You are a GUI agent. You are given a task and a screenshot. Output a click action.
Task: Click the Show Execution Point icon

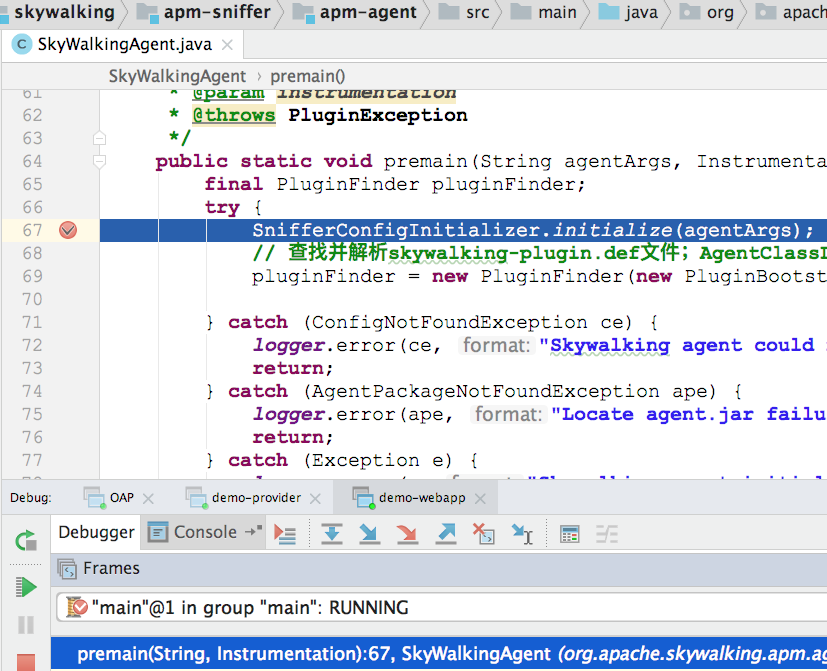tap(285, 534)
